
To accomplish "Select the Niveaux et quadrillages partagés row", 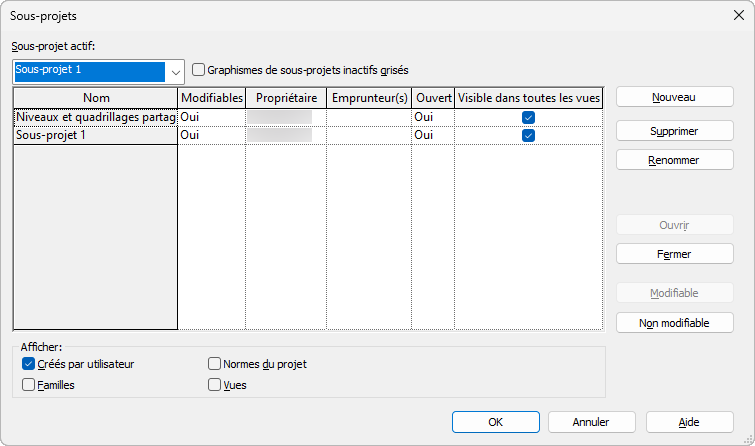I will (95, 118).
